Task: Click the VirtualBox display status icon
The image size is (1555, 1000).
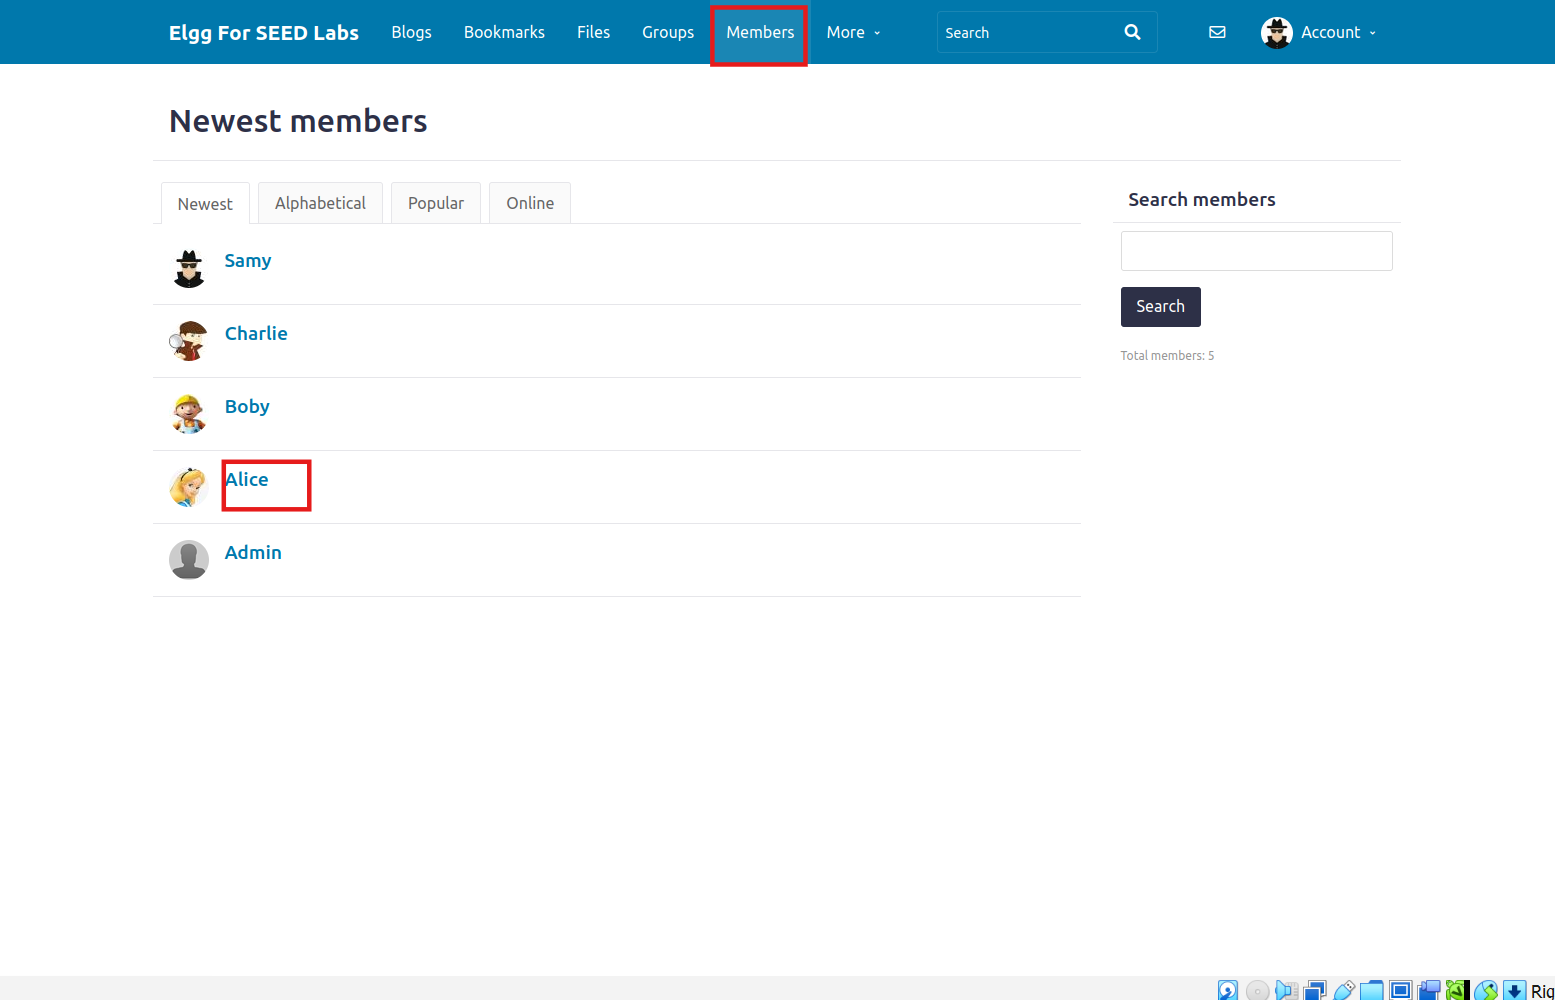Action: pos(1401,990)
